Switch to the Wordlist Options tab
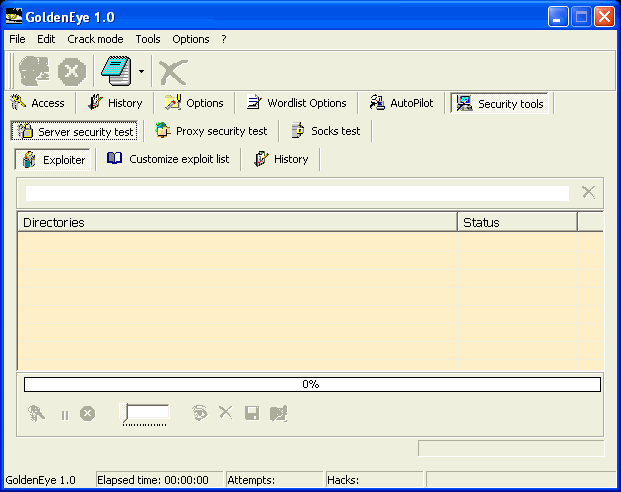This screenshot has height=492, width=621. [296, 103]
